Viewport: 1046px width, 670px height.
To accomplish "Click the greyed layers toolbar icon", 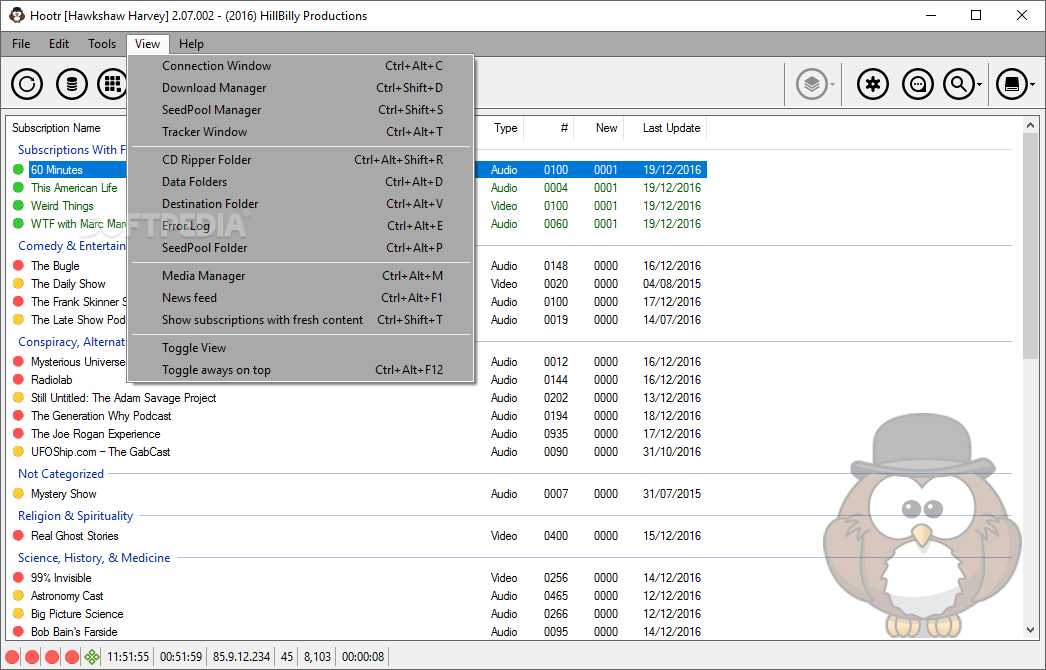I will click(812, 84).
